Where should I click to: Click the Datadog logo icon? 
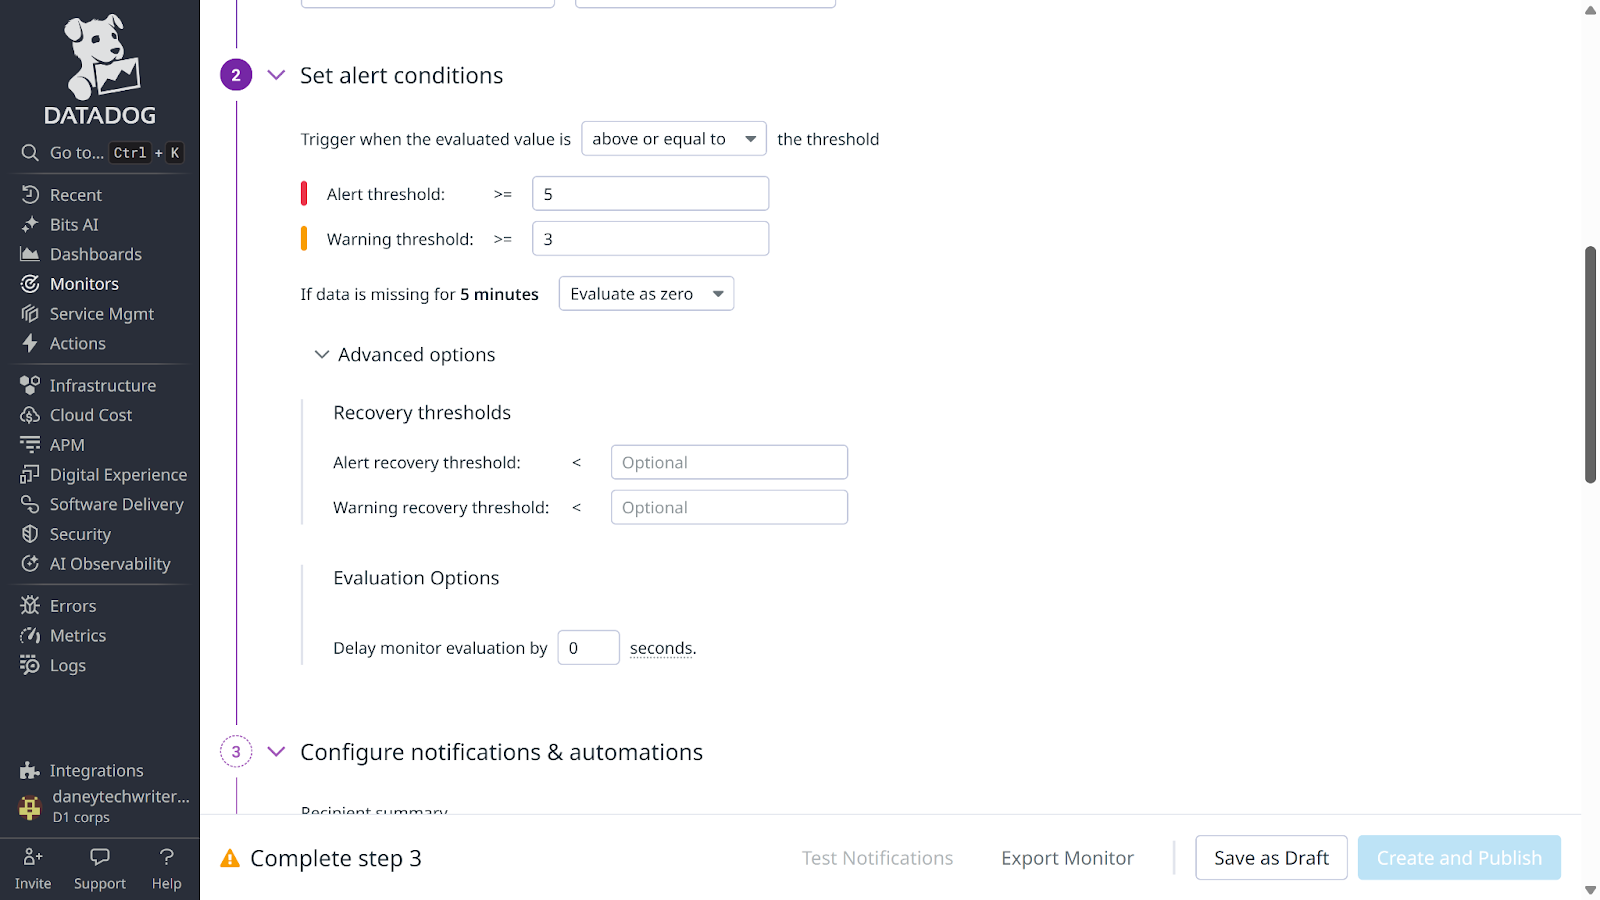(100, 57)
